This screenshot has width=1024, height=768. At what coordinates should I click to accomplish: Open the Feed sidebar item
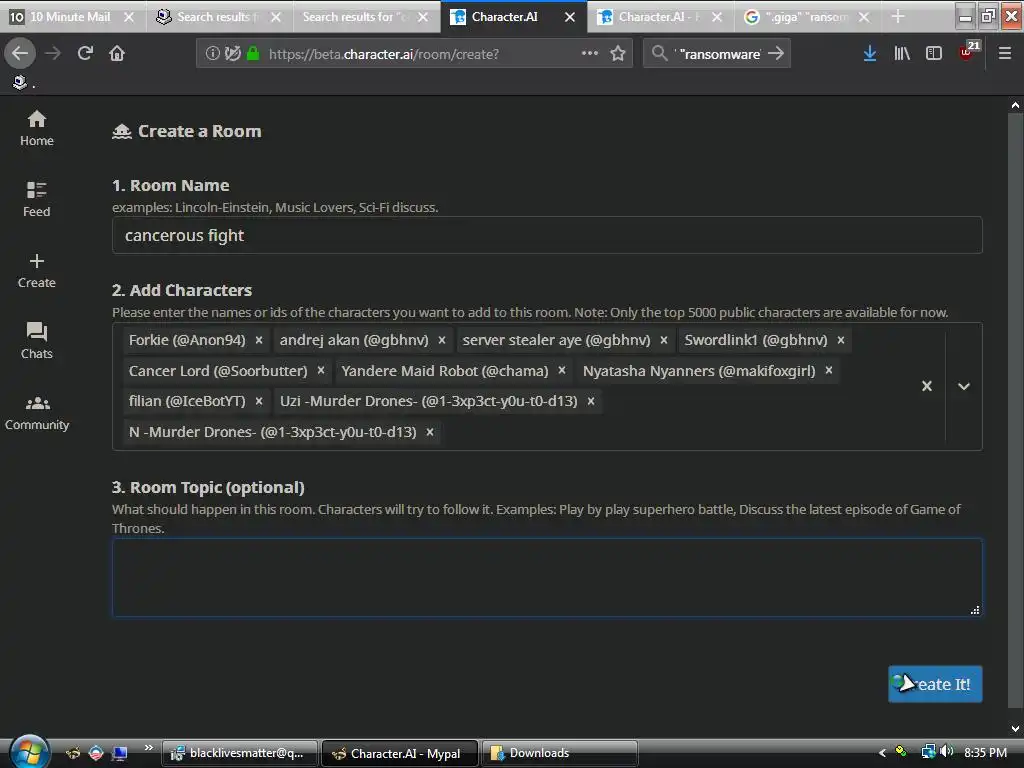click(37, 199)
